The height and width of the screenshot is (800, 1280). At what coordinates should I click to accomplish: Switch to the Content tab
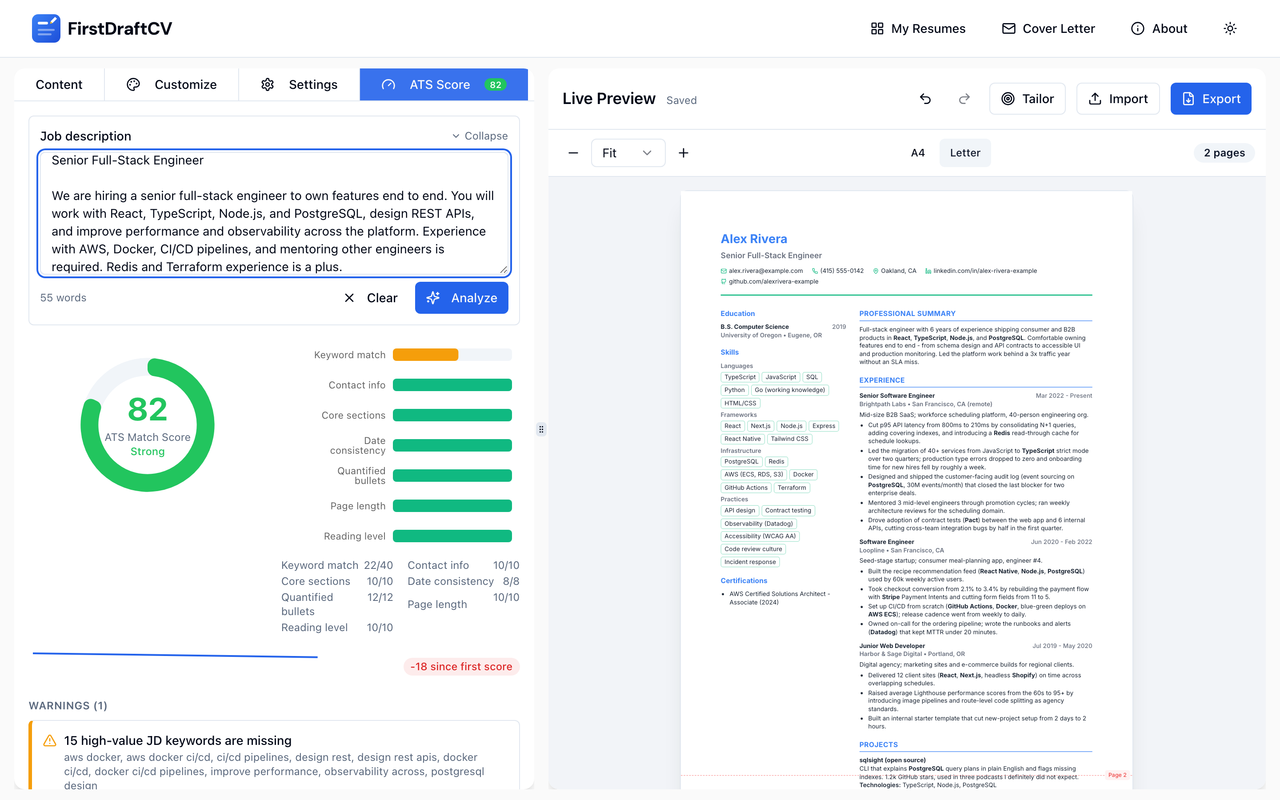click(59, 84)
